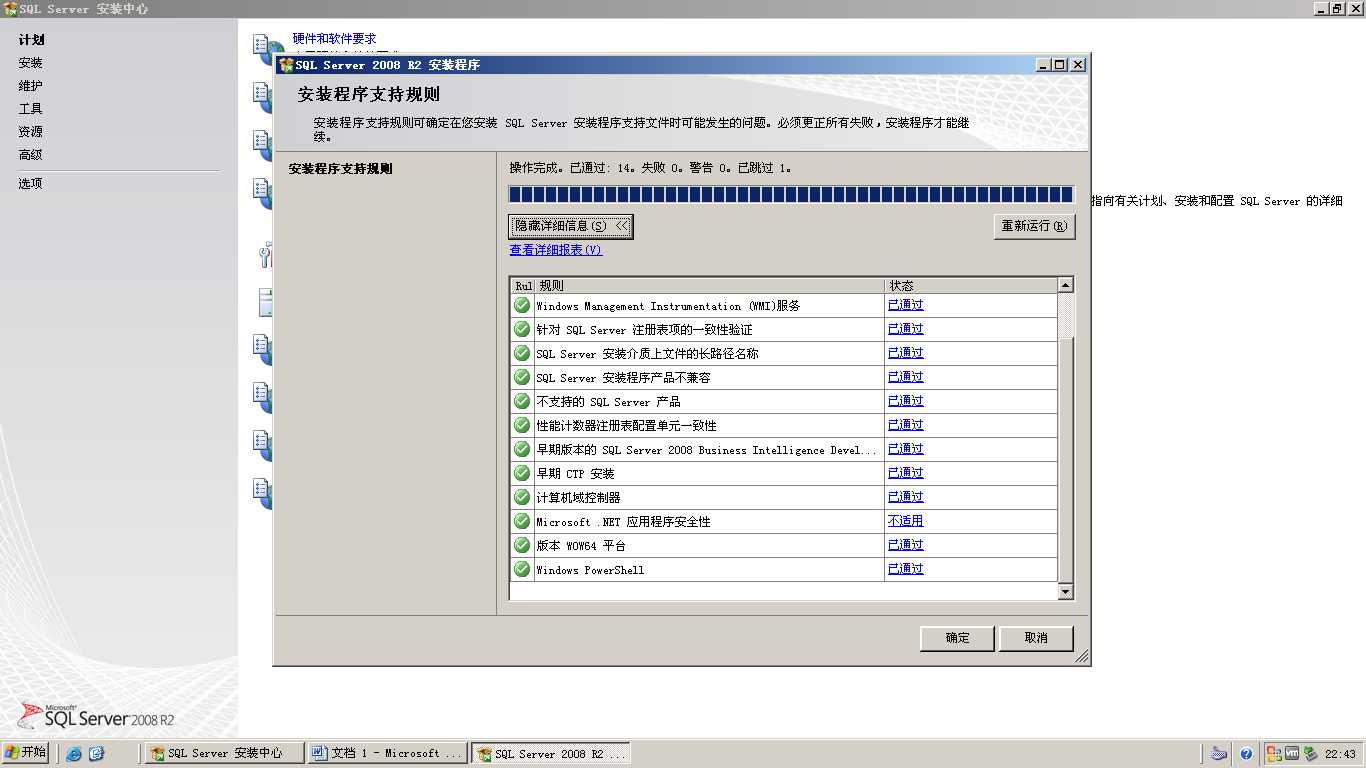Sort by 规则 column header
Viewport: 1366px width, 768px height.
pyautogui.click(x=710, y=285)
